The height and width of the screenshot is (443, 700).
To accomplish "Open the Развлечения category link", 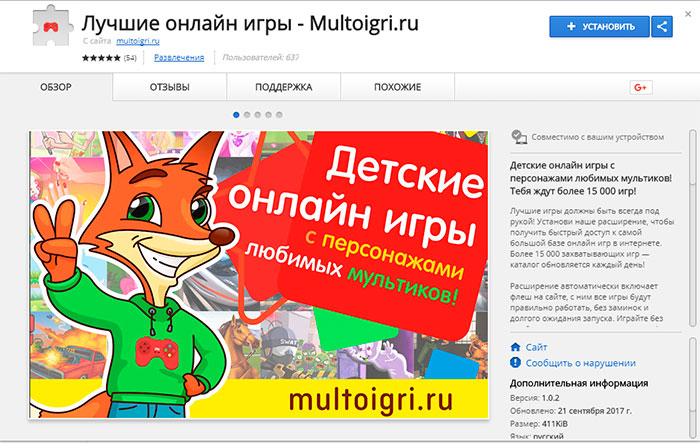I will pos(179,58).
